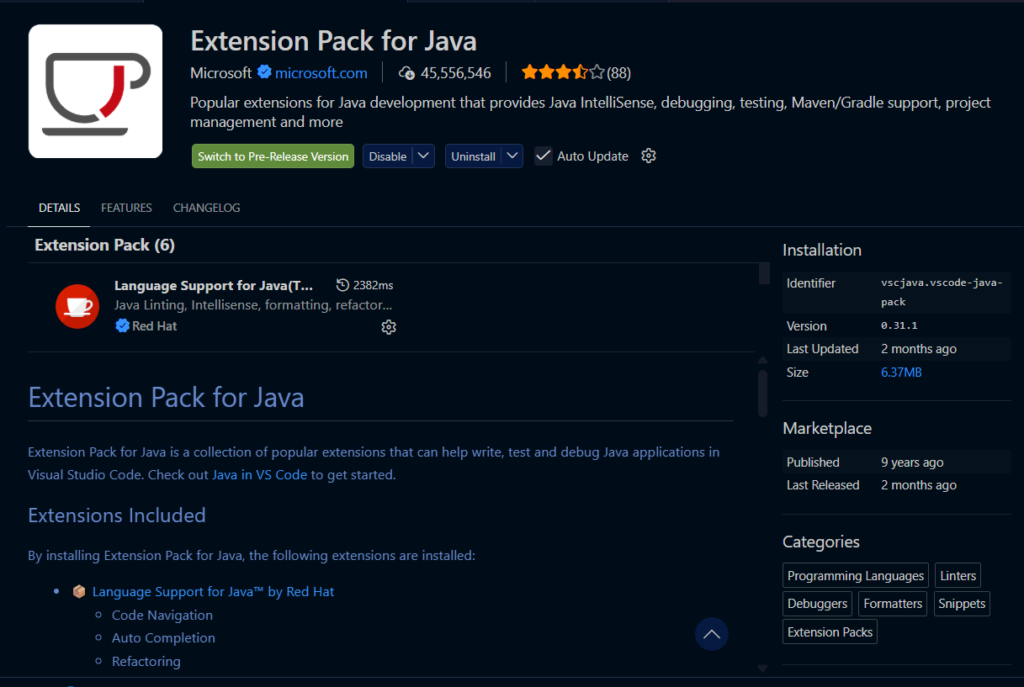Click the version value 0.31.1
This screenshot has height=687, width=1024.
coord(899,325)
